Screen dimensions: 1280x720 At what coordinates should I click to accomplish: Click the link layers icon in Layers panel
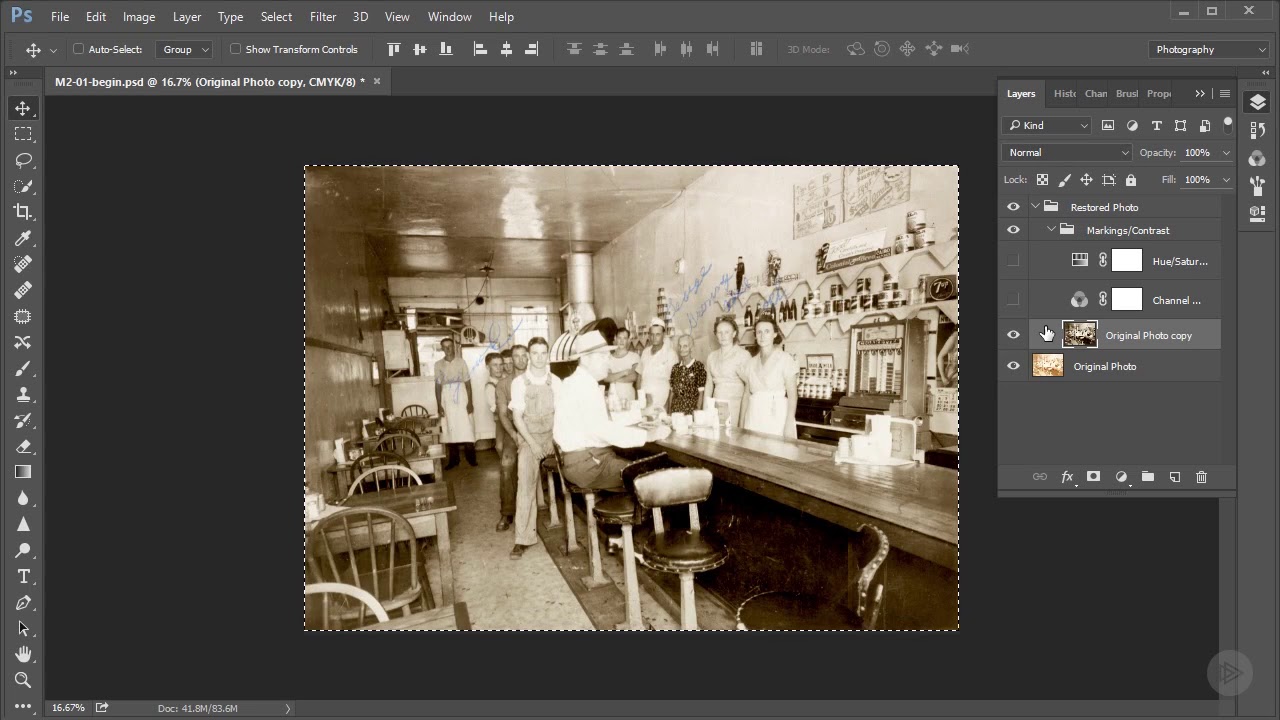tap(1040, 477)
